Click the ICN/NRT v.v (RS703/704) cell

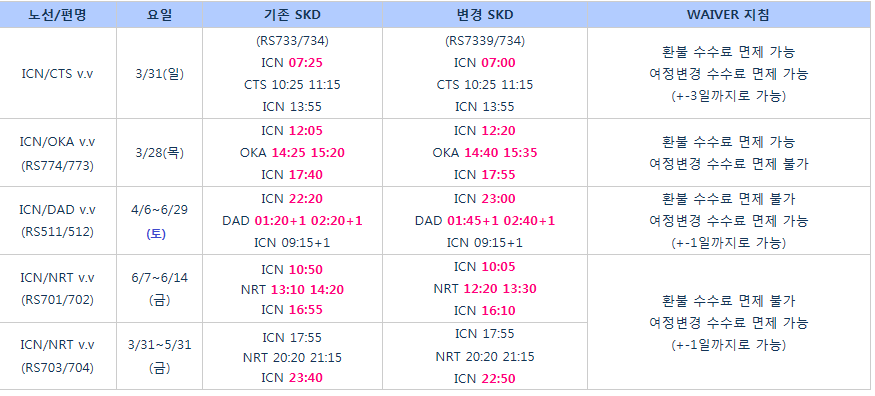[x=57, y=356]
